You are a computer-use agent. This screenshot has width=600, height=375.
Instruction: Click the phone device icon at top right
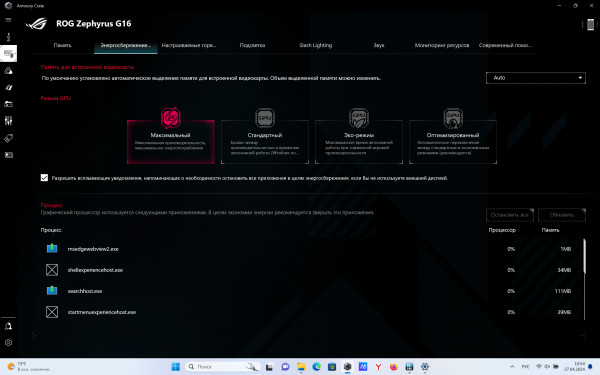(x=590, y=24)
